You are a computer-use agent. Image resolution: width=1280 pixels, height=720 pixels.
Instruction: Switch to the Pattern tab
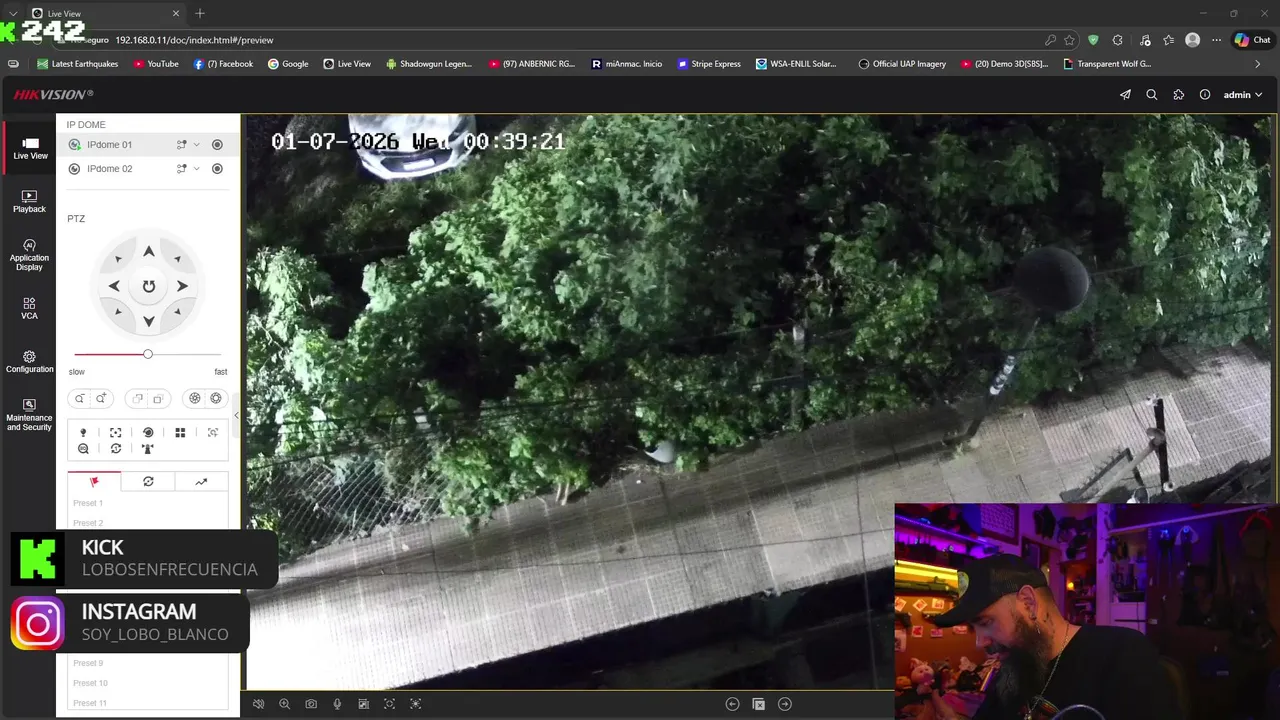201,482
